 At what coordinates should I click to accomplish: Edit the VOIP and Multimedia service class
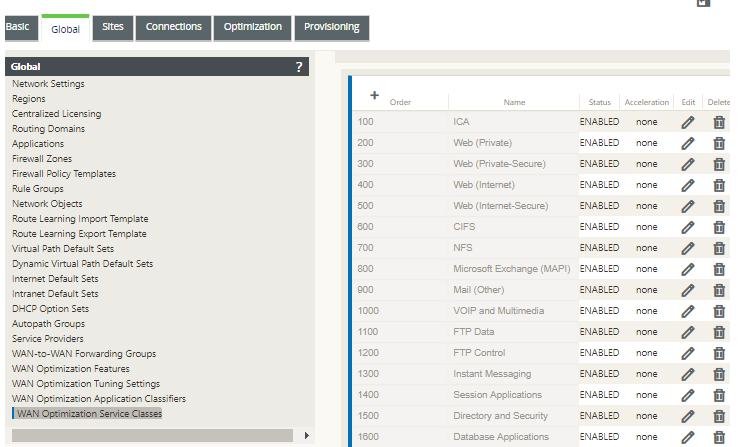point(687,311)
